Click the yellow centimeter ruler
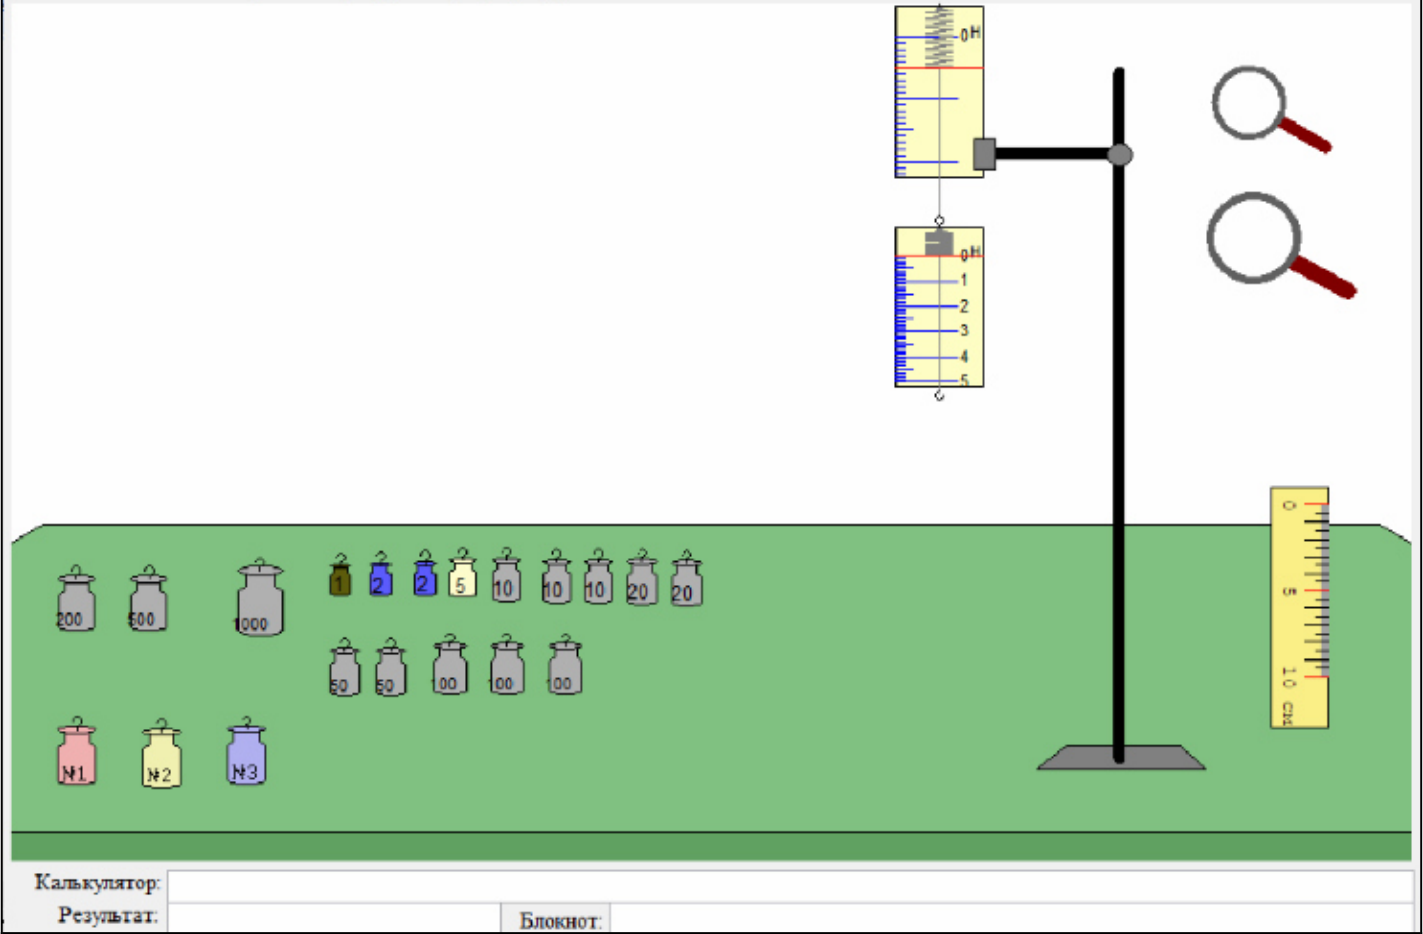1423x934 pixels. pos(1299,608)
